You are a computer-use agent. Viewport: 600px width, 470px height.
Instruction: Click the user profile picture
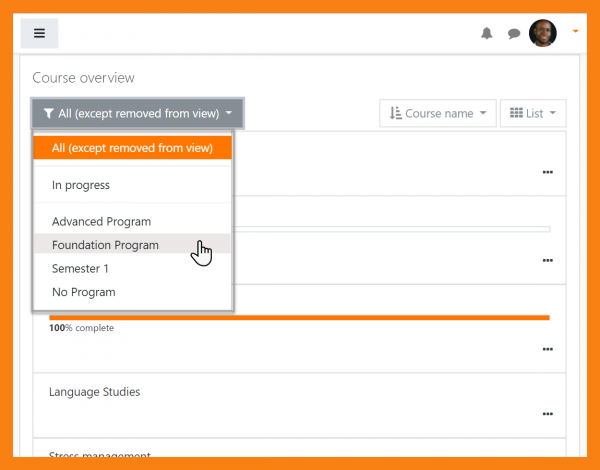[543, 33]
